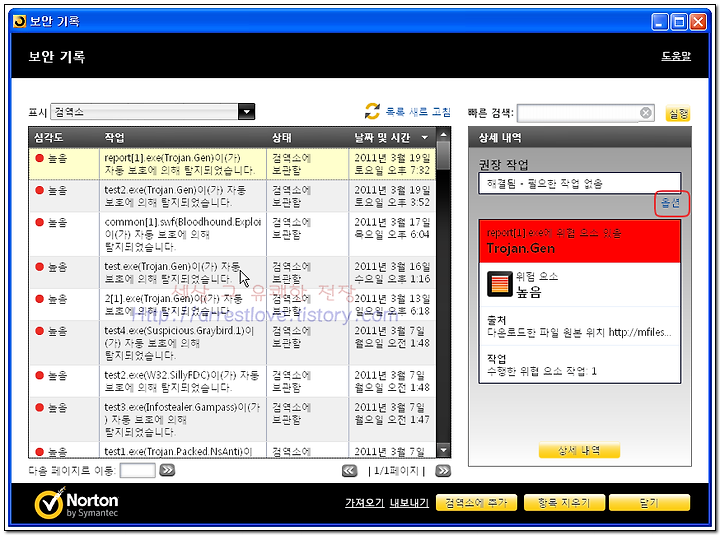Go to next page double-arrow button
Screen dimensions: 720x535
tap(443, 471)
